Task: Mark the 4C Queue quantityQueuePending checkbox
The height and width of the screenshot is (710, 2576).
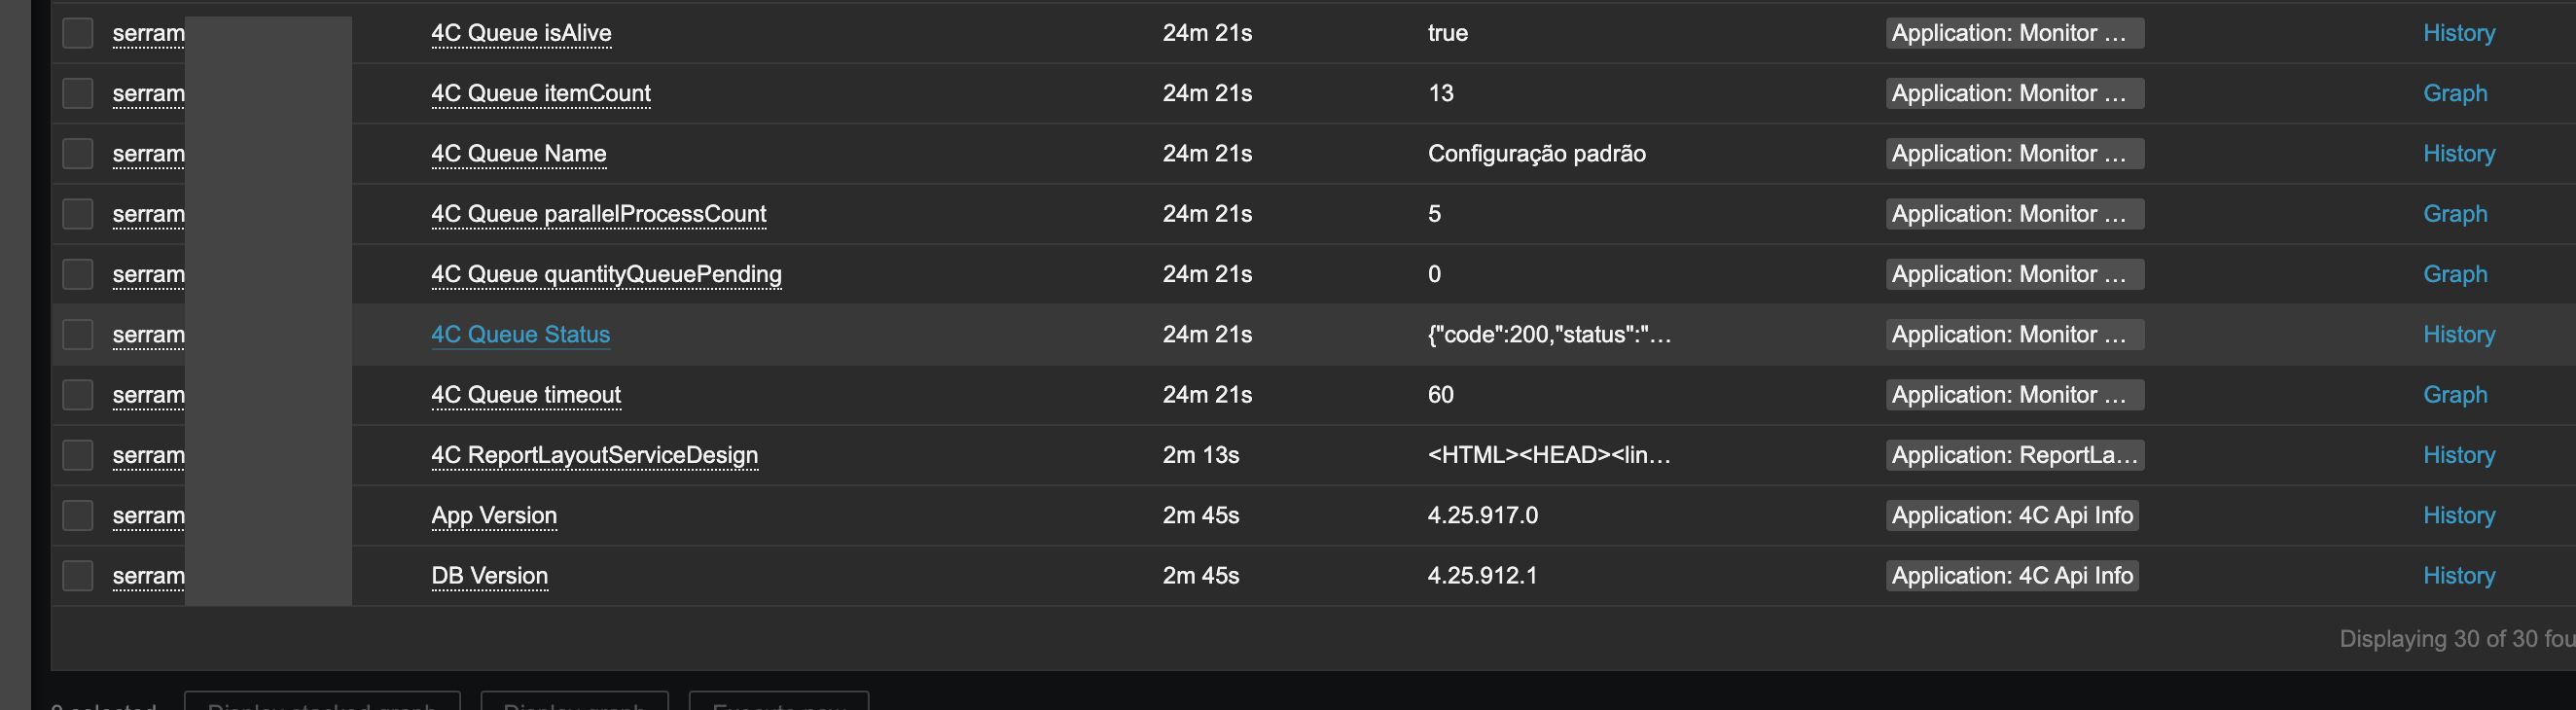Action: (77, 274)
